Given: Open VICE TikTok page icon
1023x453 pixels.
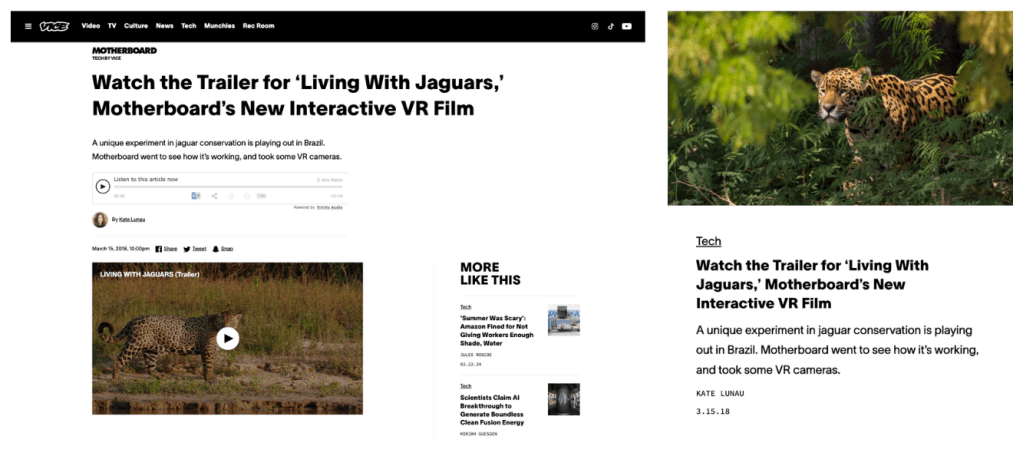Looking at the screenshot, I should (x=611, y=26).
